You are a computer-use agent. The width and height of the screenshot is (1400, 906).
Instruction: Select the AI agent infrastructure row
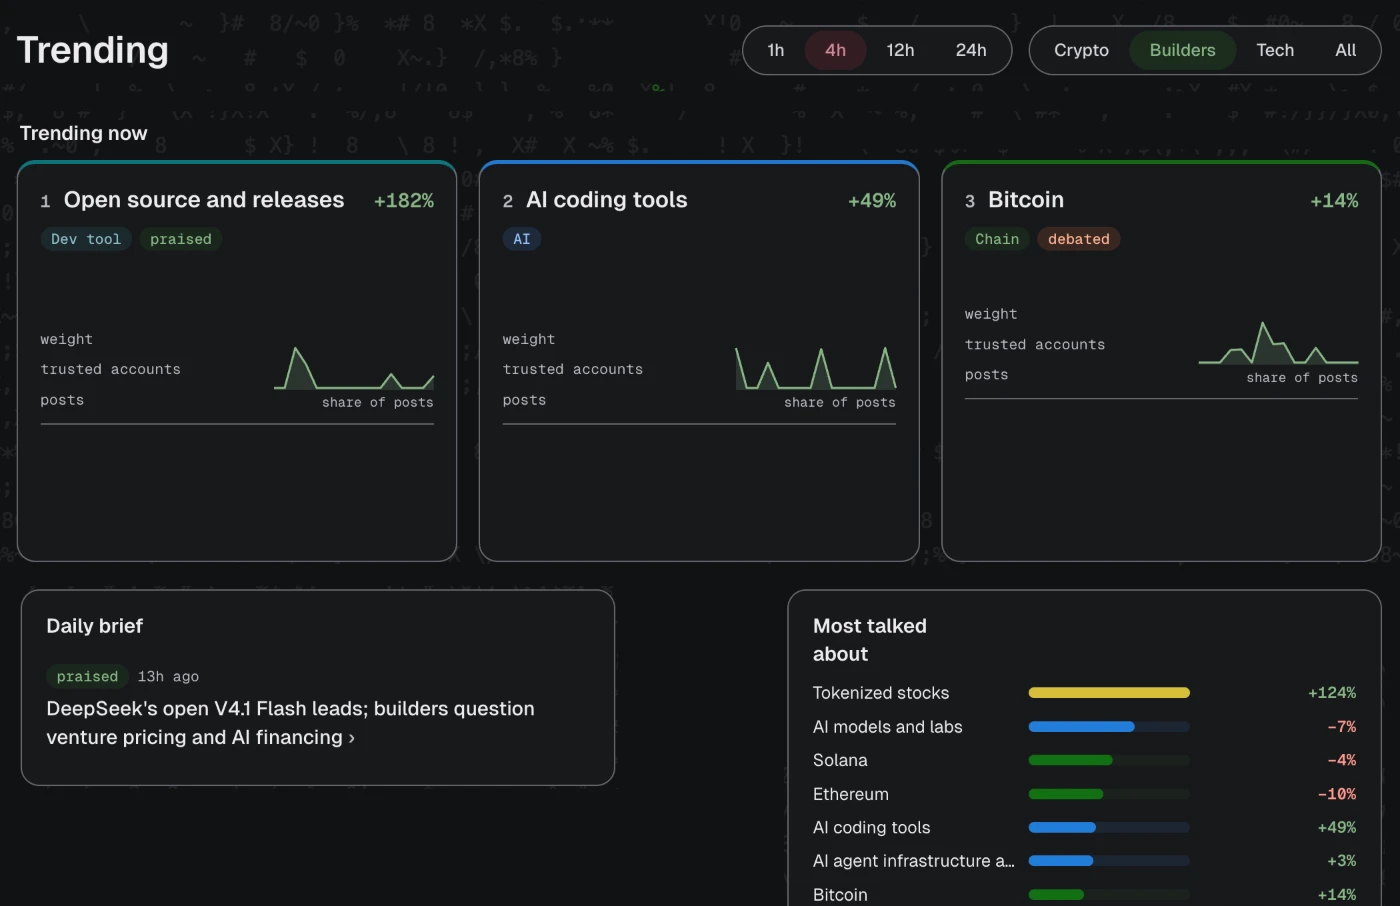point(1085,861)
